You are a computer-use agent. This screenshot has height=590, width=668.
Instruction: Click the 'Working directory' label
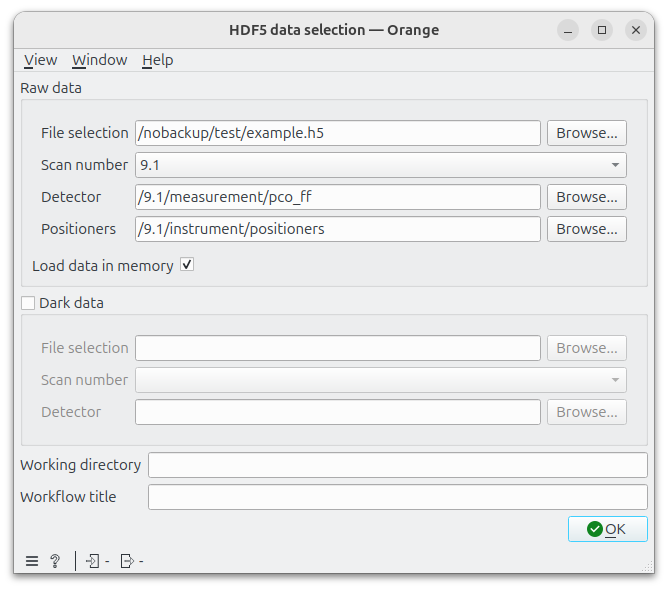click(x=81, y=465)
